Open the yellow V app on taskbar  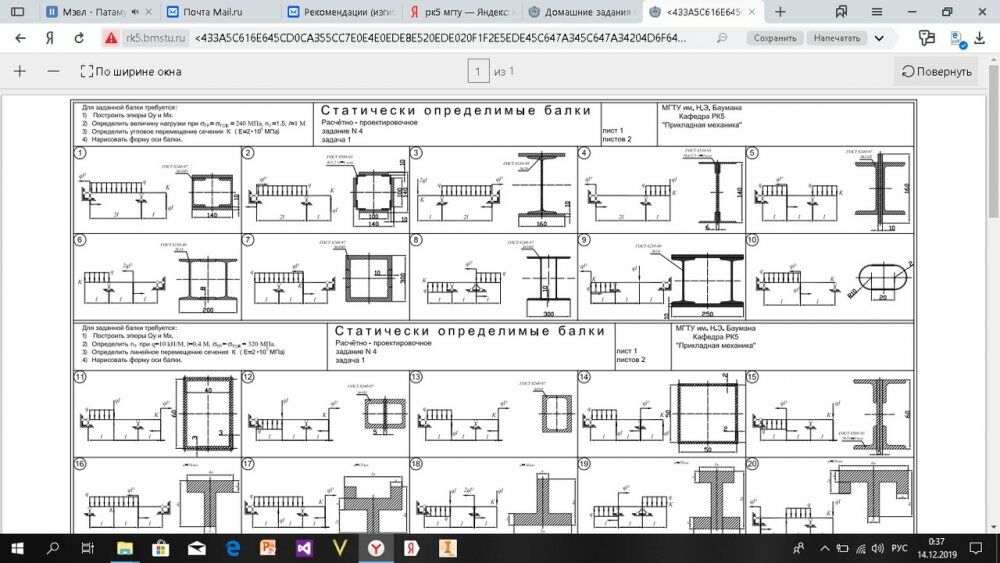[x=340, y=548]
